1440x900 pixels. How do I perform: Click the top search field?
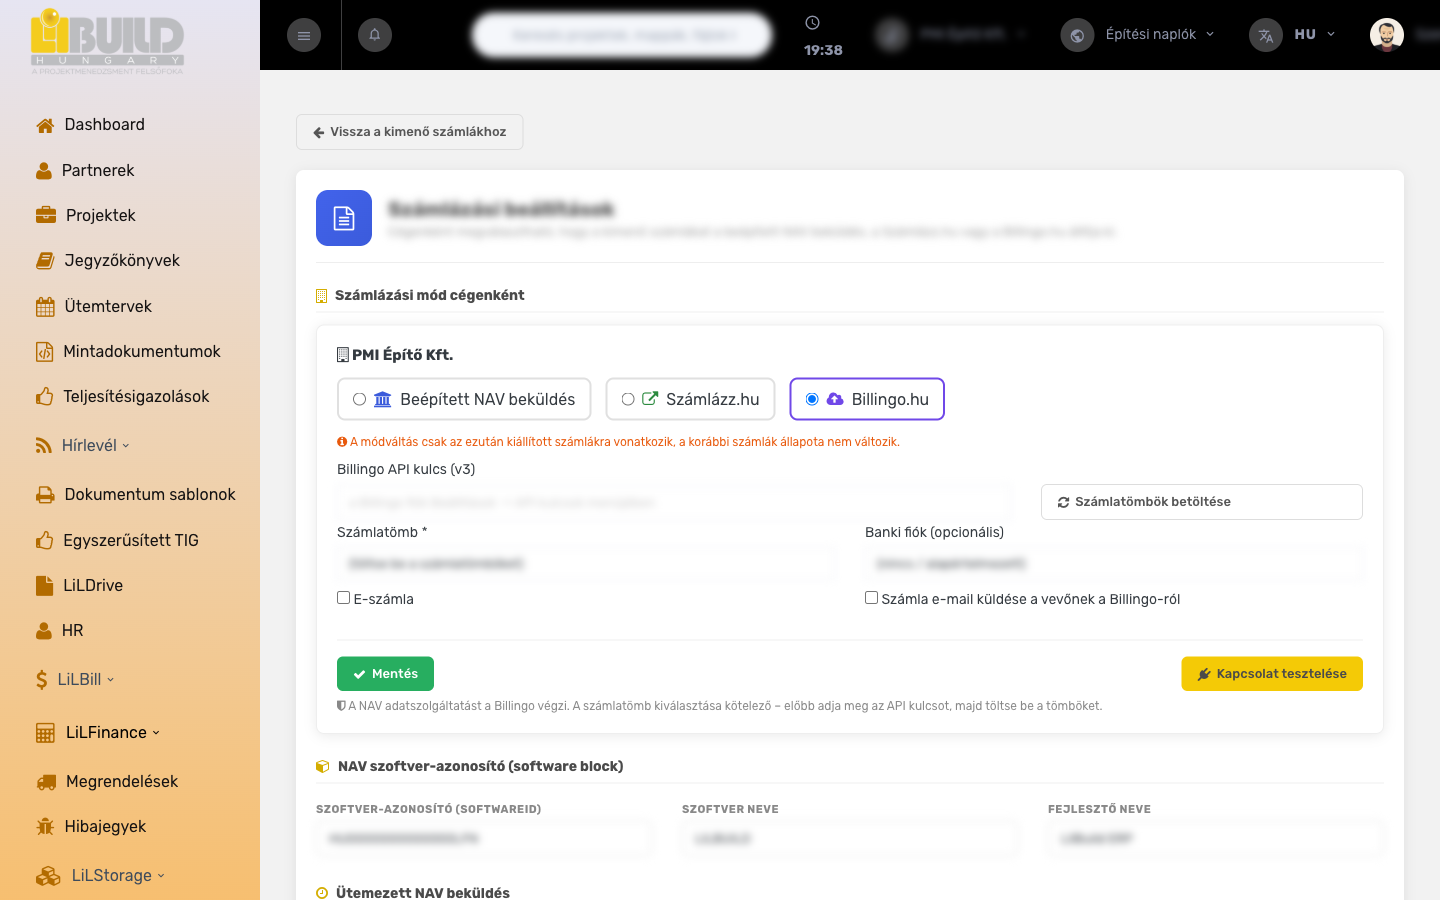point(622,35)
